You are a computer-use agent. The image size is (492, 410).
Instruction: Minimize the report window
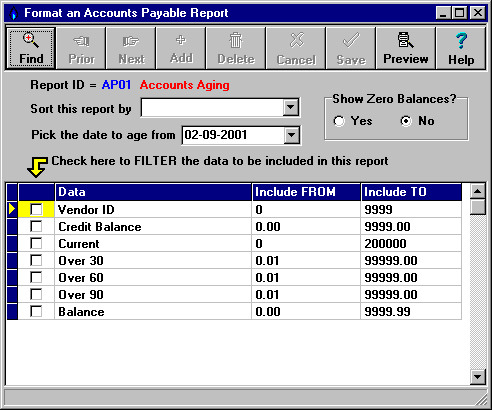[443, 13]
